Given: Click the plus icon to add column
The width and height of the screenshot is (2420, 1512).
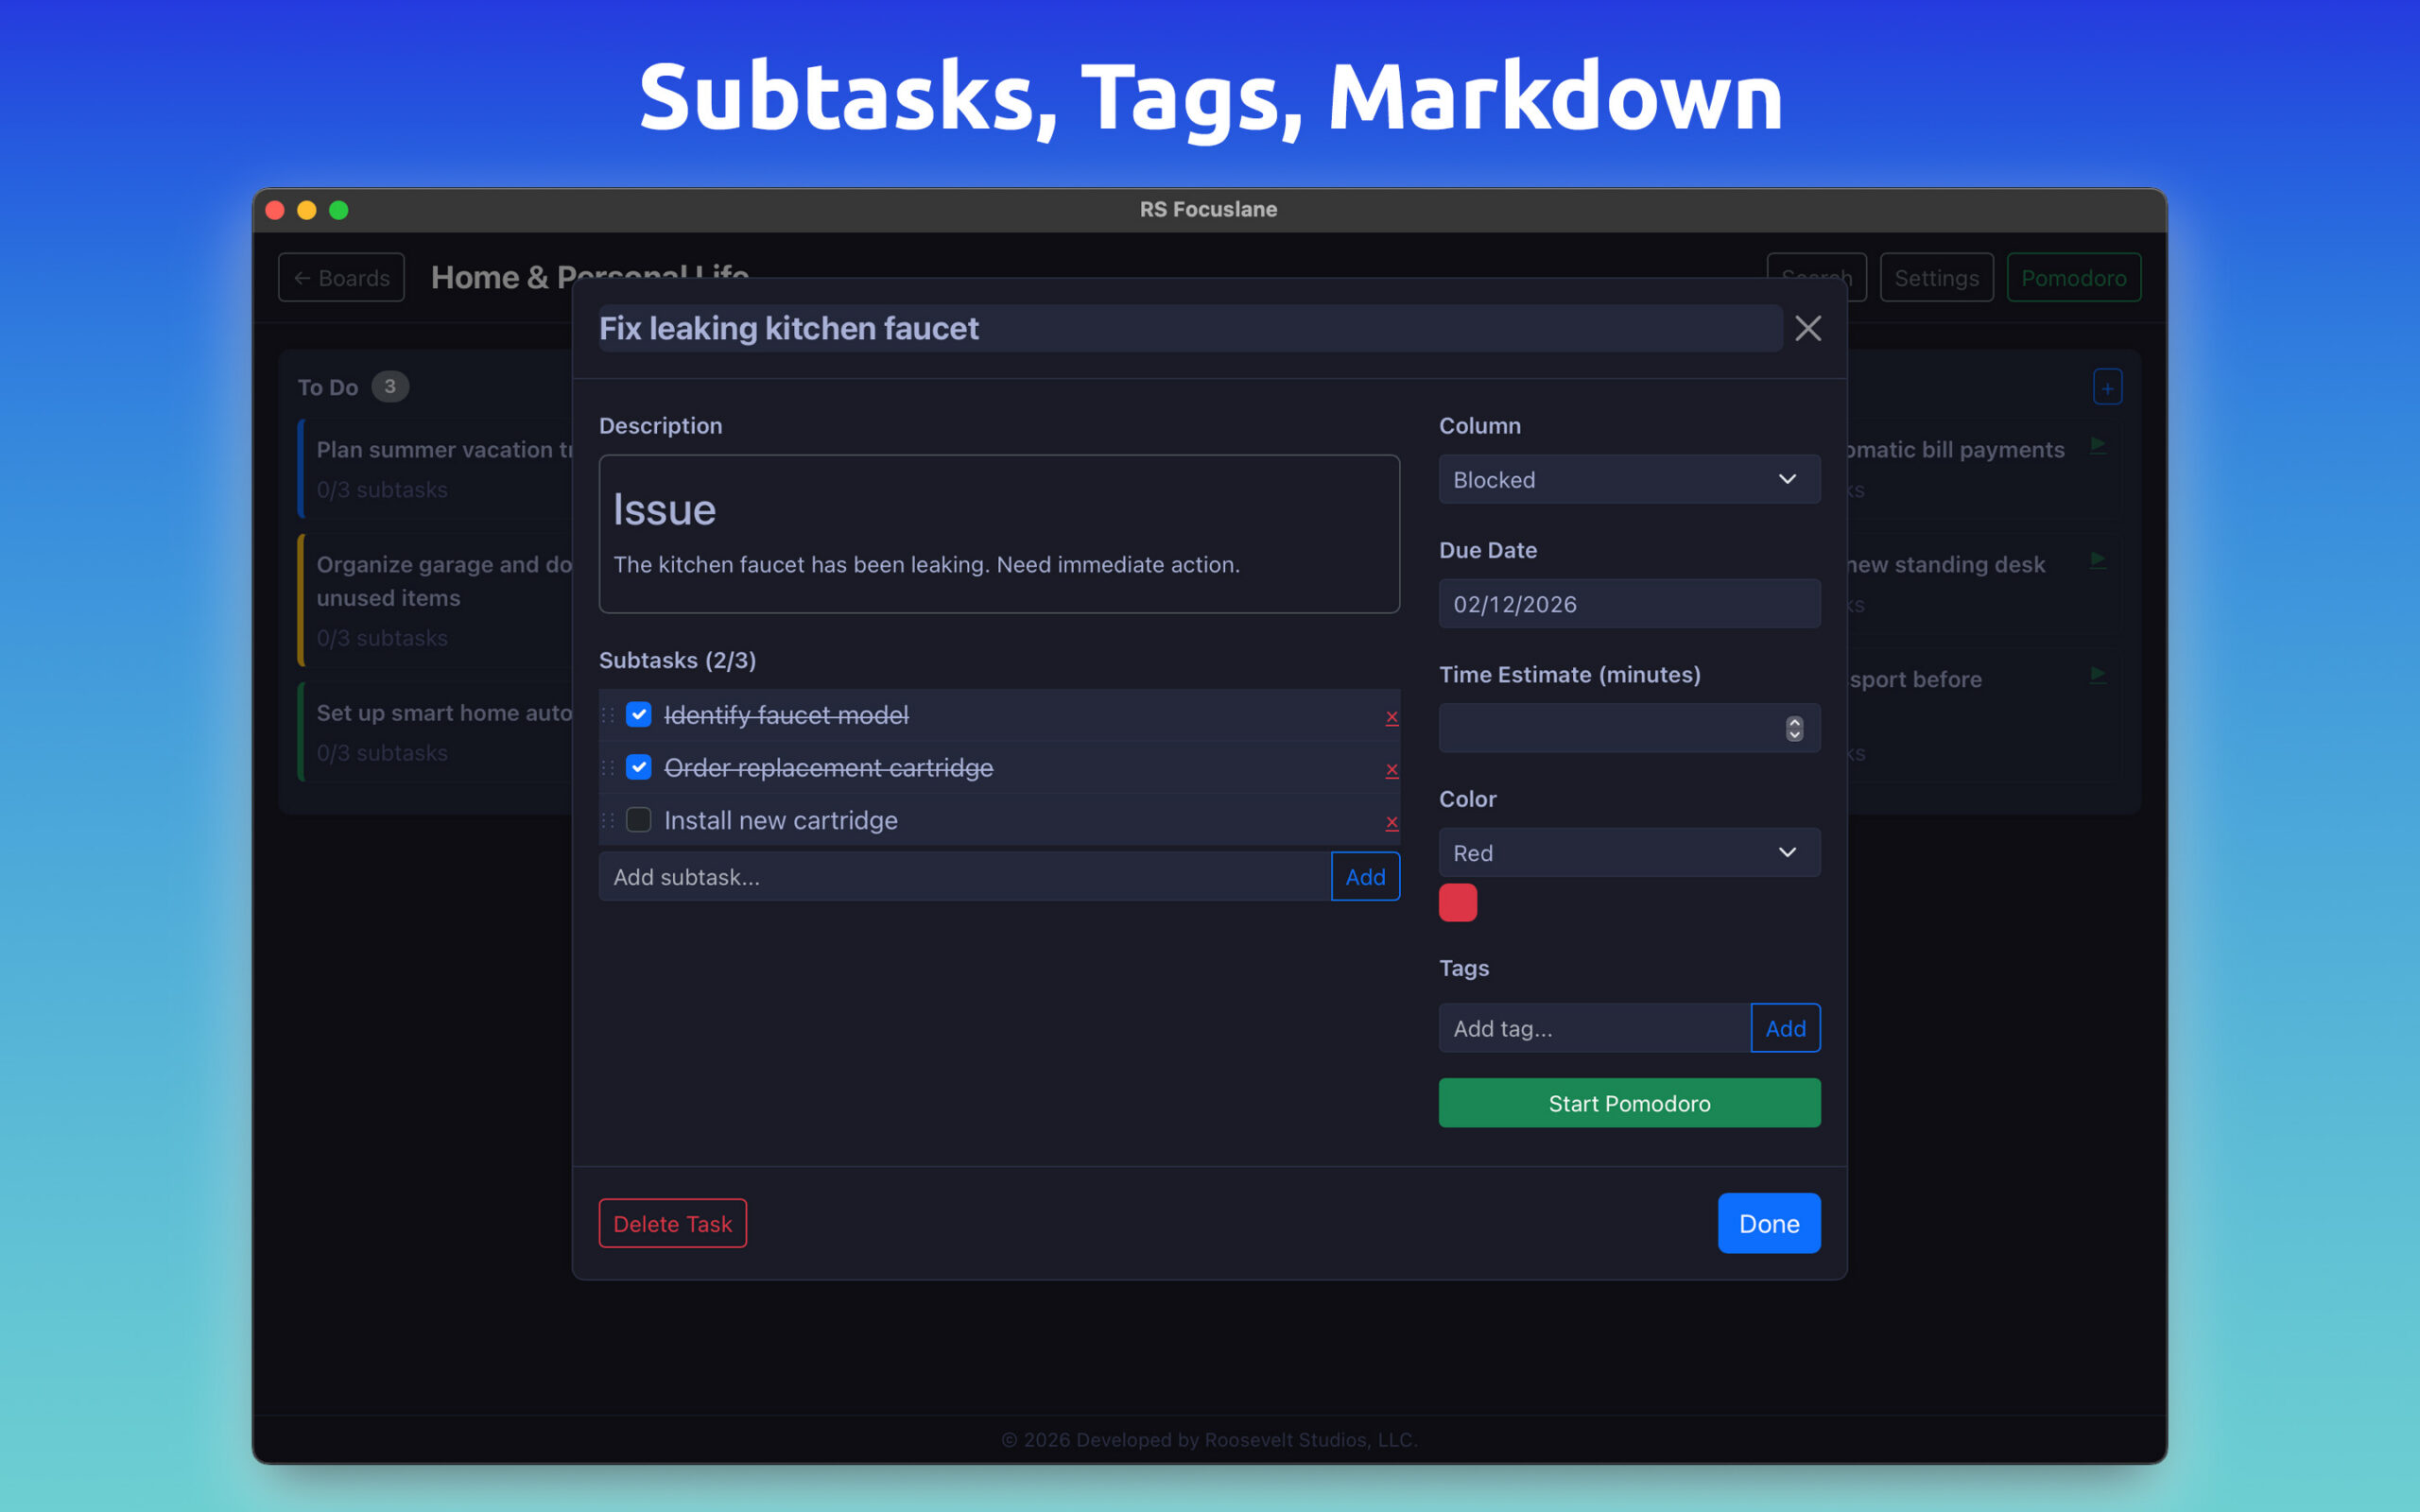Looking at the screenshot, I should coord(2107,388).
